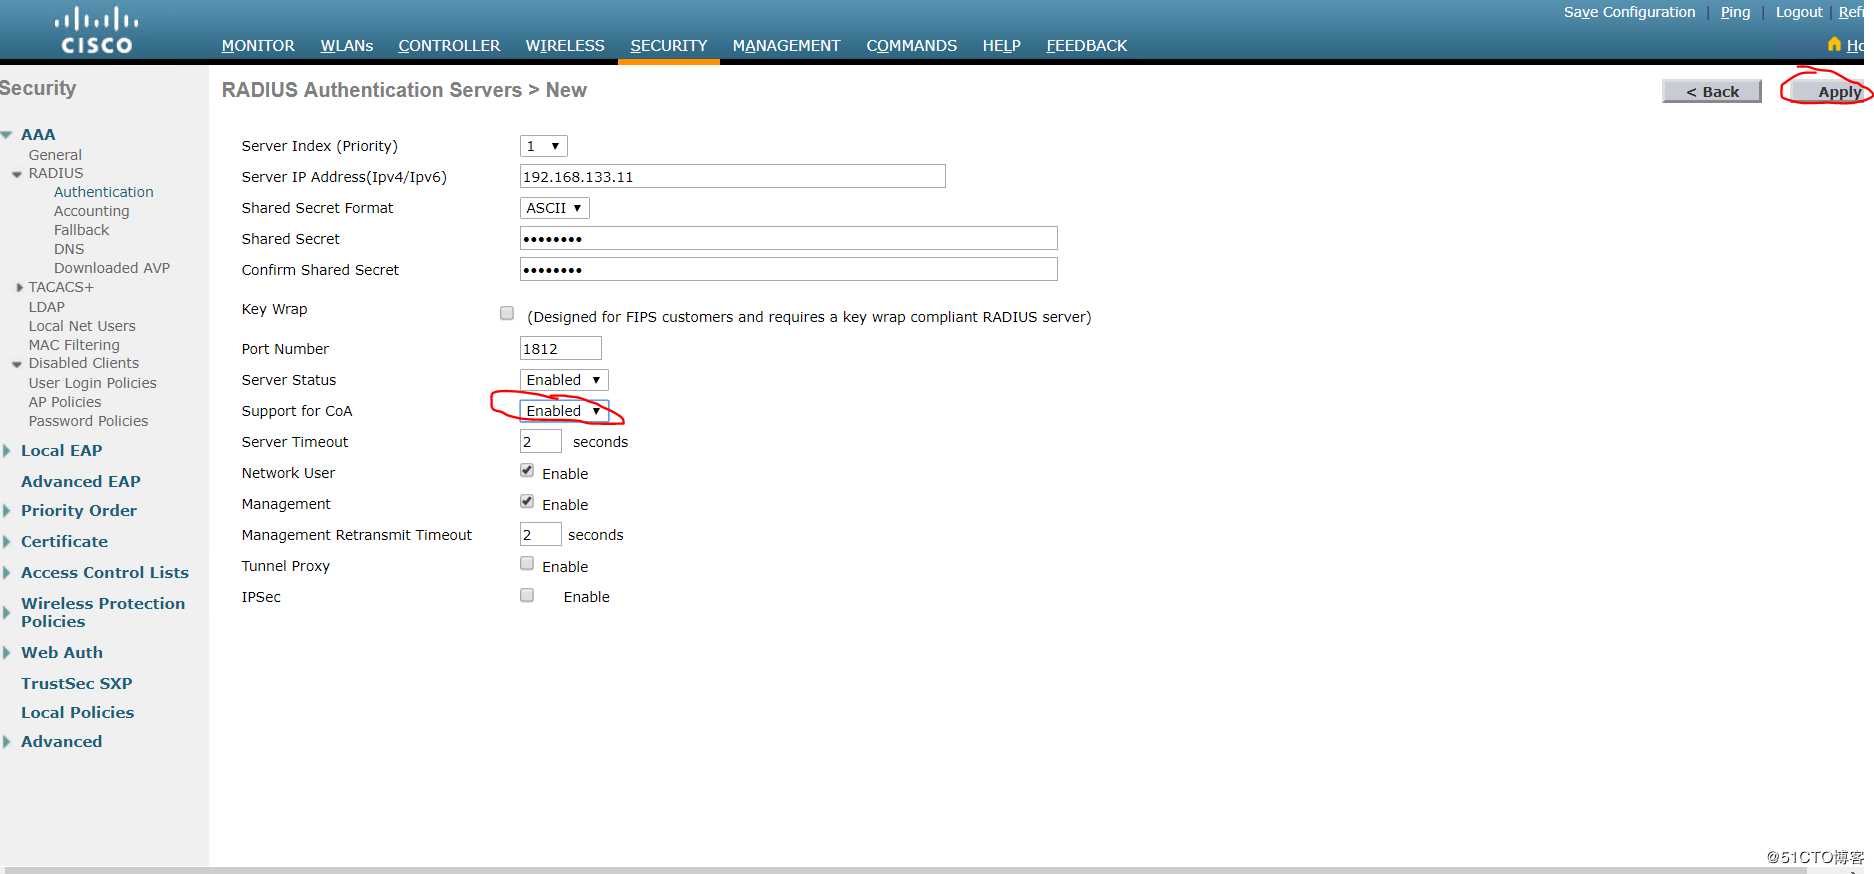Click the Ping link
The height and width of the screenshot is (874, 1874).
pyautogui.click(x=1735, y=12)
